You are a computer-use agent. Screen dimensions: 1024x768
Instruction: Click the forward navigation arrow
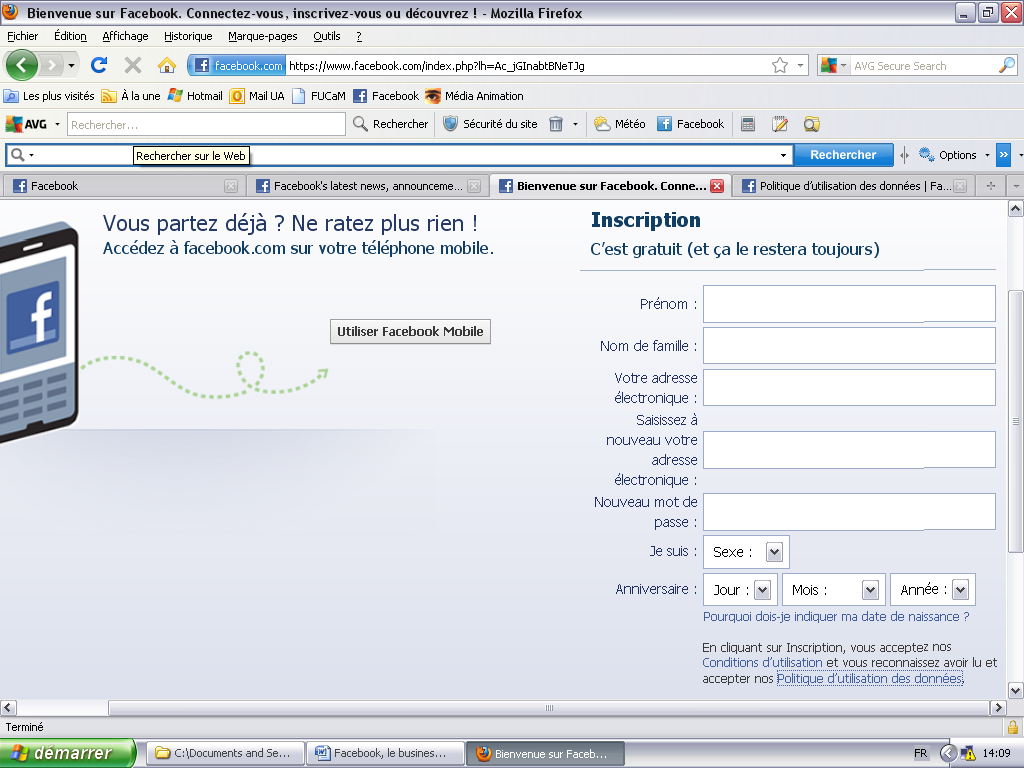(x=51, y=65)
